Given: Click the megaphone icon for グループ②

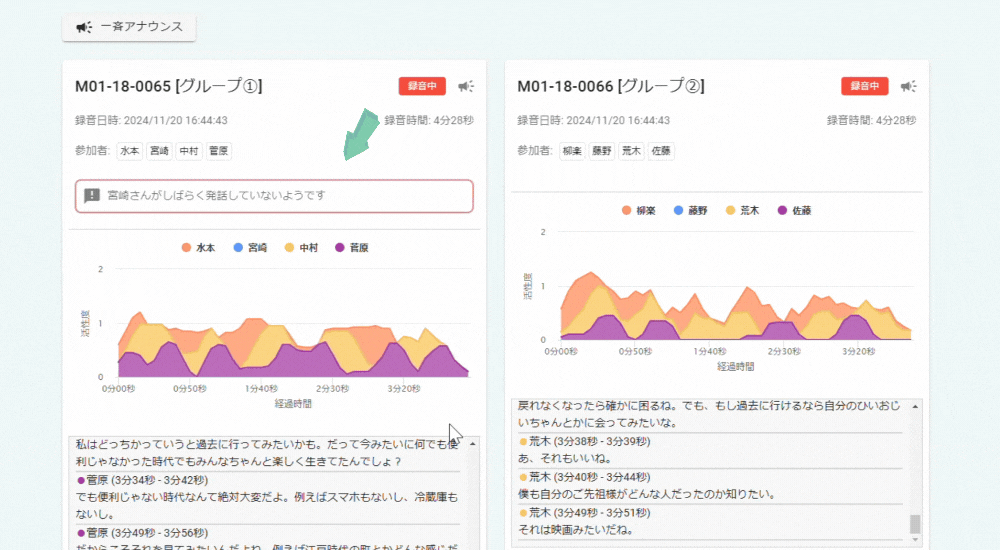Looking at the screenshot, I should [908, 87].
